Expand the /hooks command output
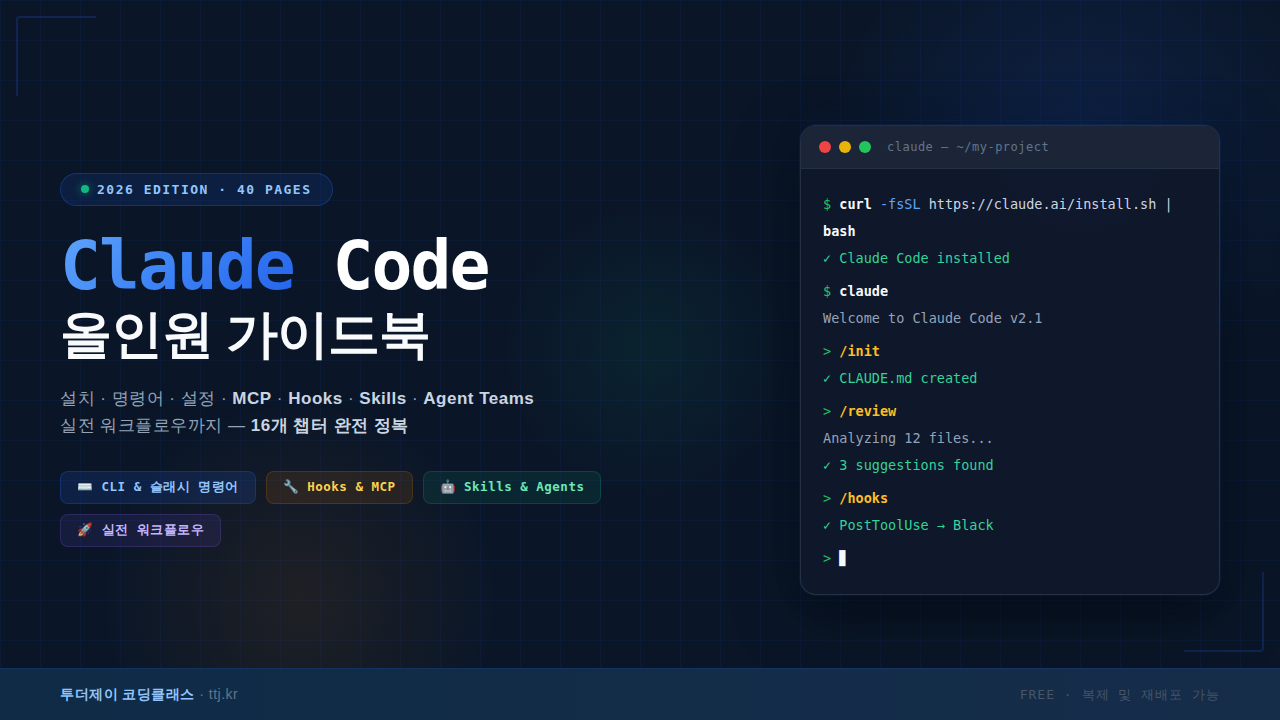Screen dimensions: 1280x720 [x=862, y=498]
